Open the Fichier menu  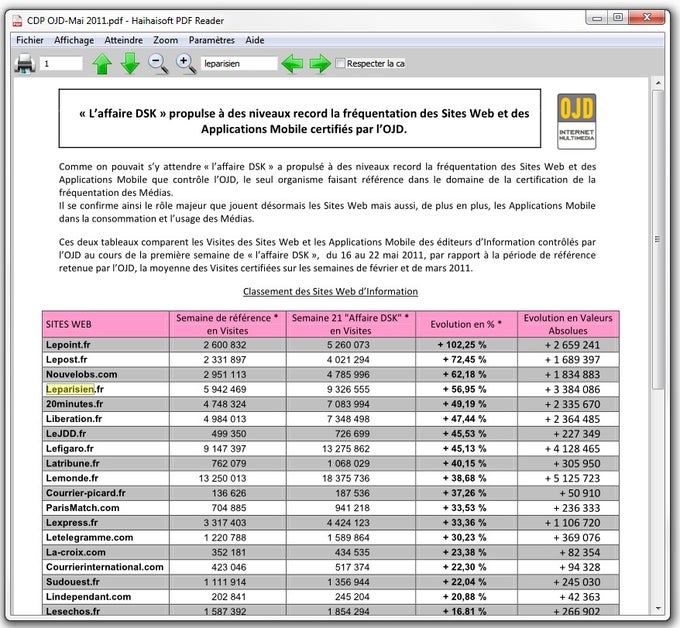click(29, 40)
